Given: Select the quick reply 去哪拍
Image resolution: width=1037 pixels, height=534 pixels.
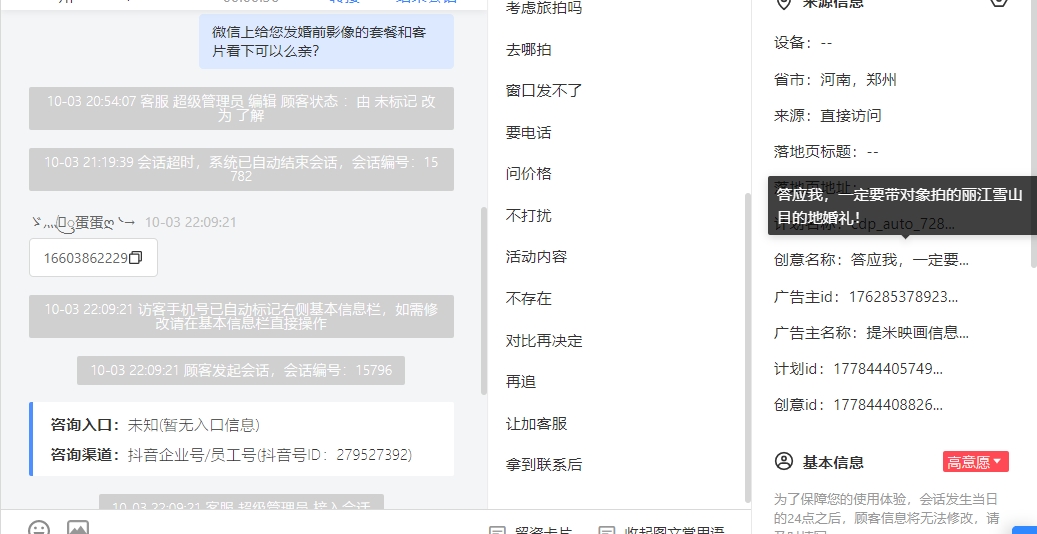Looking at the screenshot, I should (528, 50).
